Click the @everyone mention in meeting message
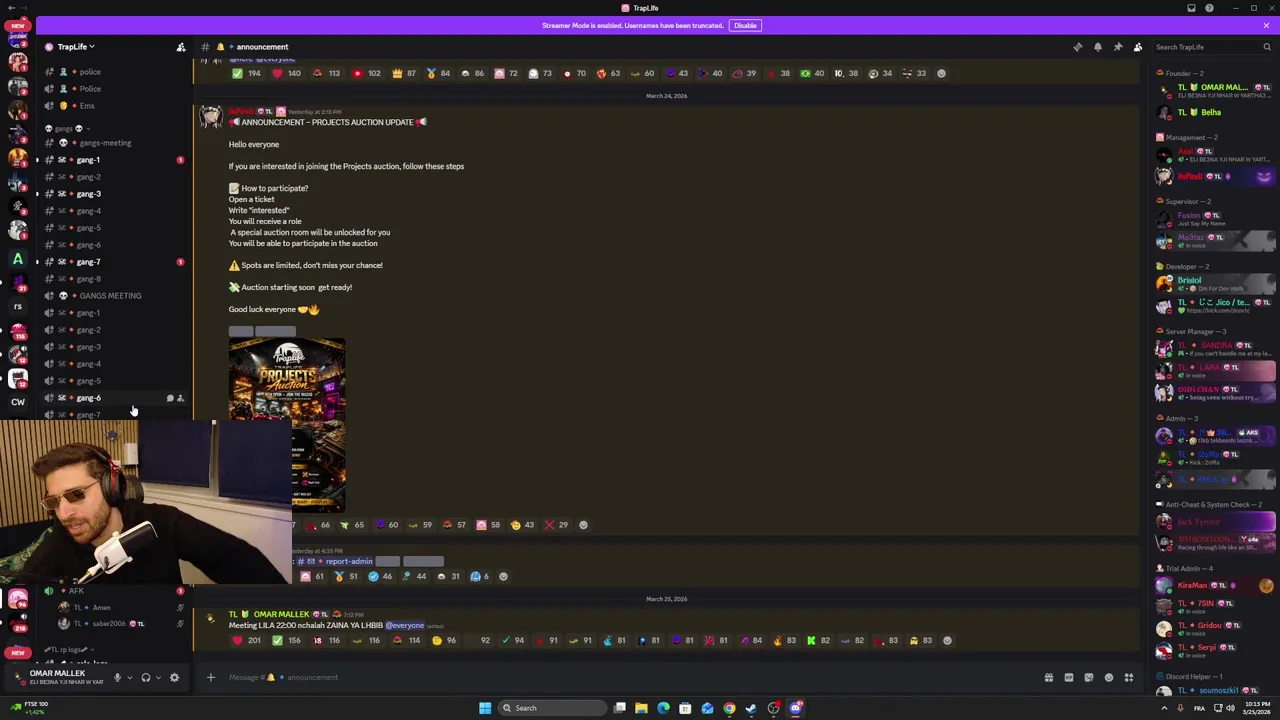 405,626
